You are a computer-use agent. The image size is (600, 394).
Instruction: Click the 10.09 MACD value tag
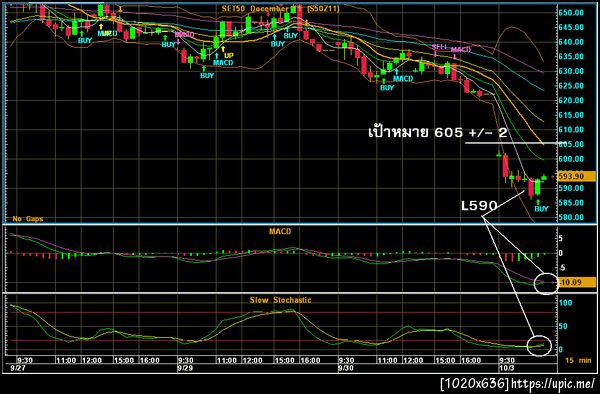[577, 282]
